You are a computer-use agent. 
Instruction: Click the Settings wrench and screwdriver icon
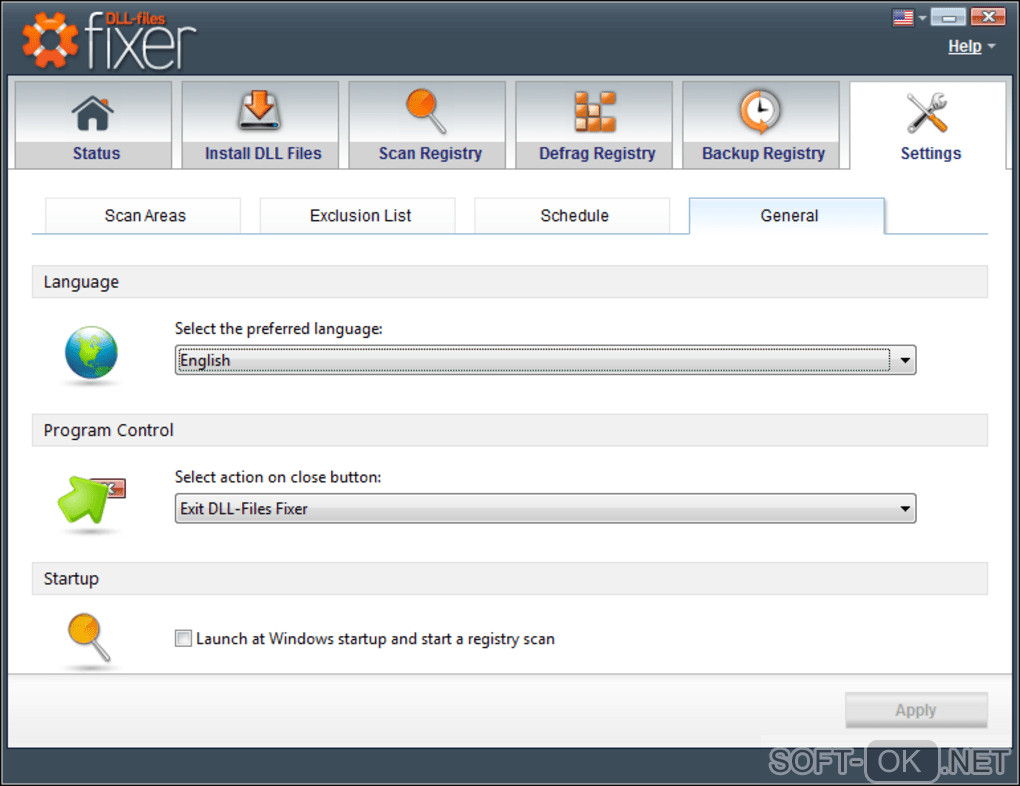click(928, 113)
